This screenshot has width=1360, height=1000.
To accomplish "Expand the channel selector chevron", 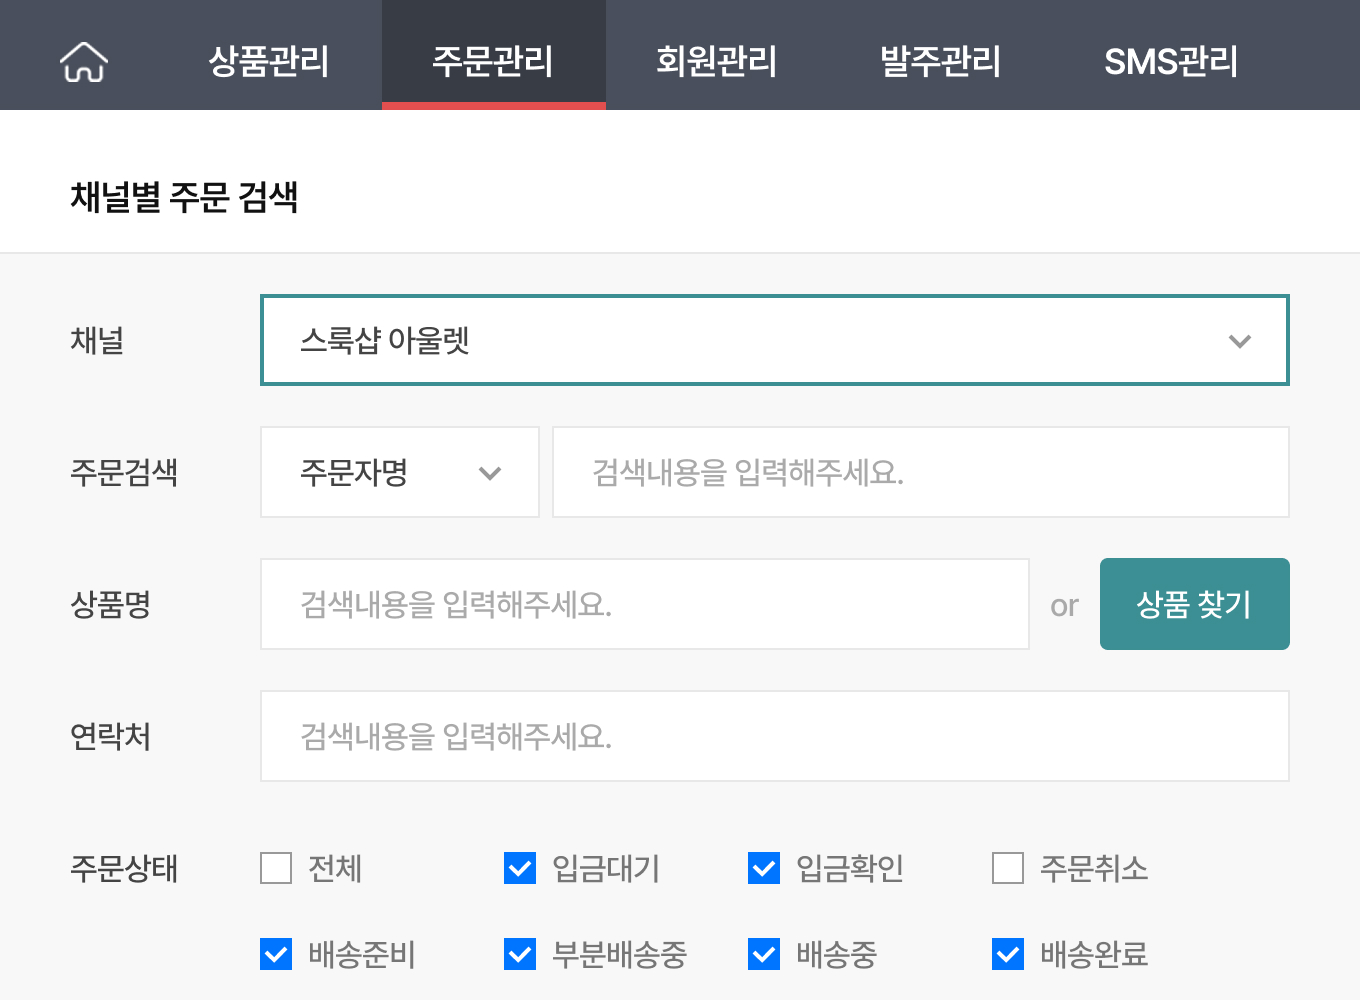I will (x=1240, y=341).
